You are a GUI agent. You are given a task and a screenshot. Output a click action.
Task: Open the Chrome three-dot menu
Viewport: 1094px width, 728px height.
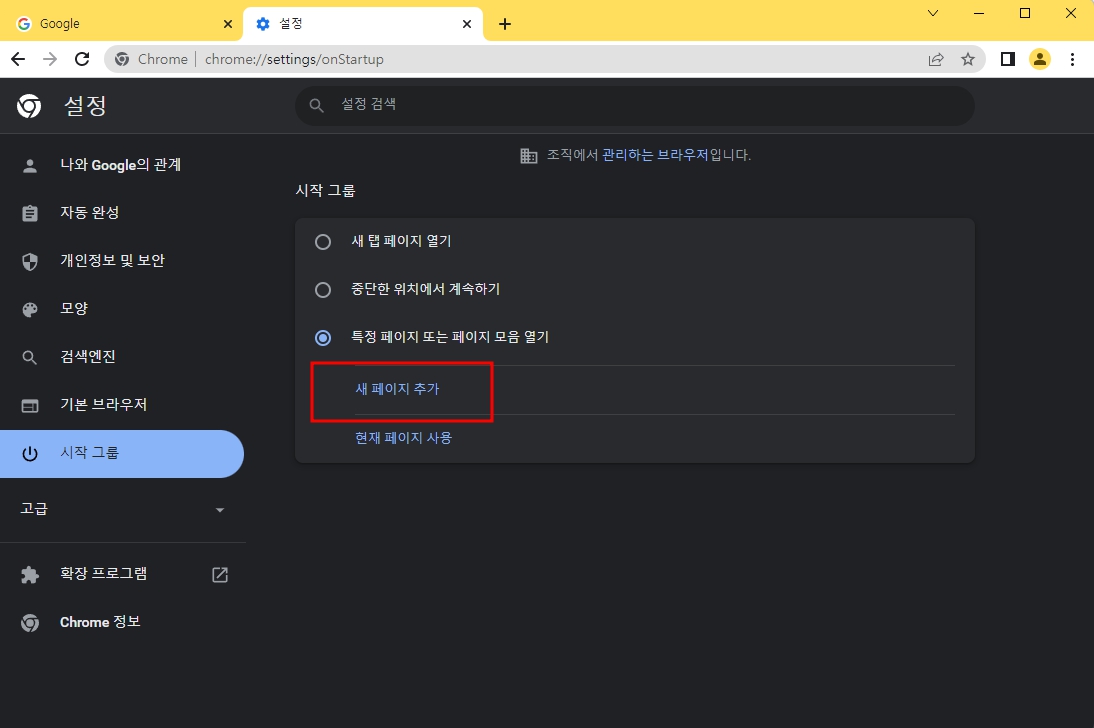click(x=1072, y=59)
